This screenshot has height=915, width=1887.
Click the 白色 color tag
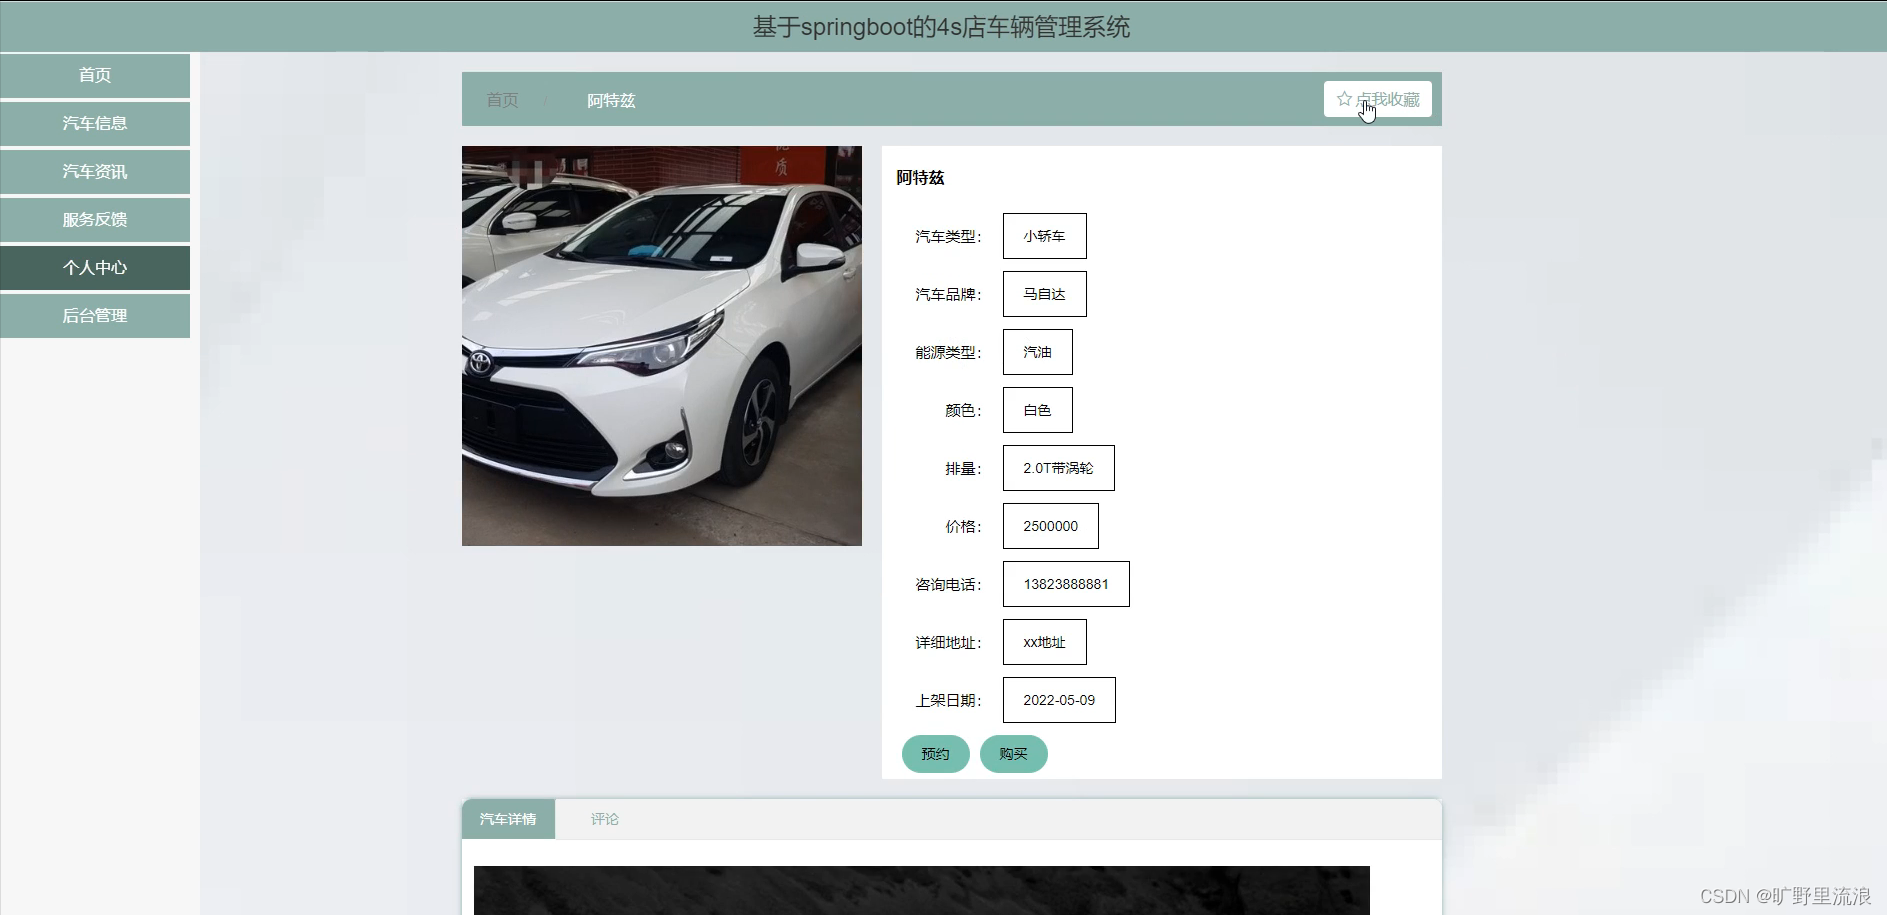tap(1036, 409)
